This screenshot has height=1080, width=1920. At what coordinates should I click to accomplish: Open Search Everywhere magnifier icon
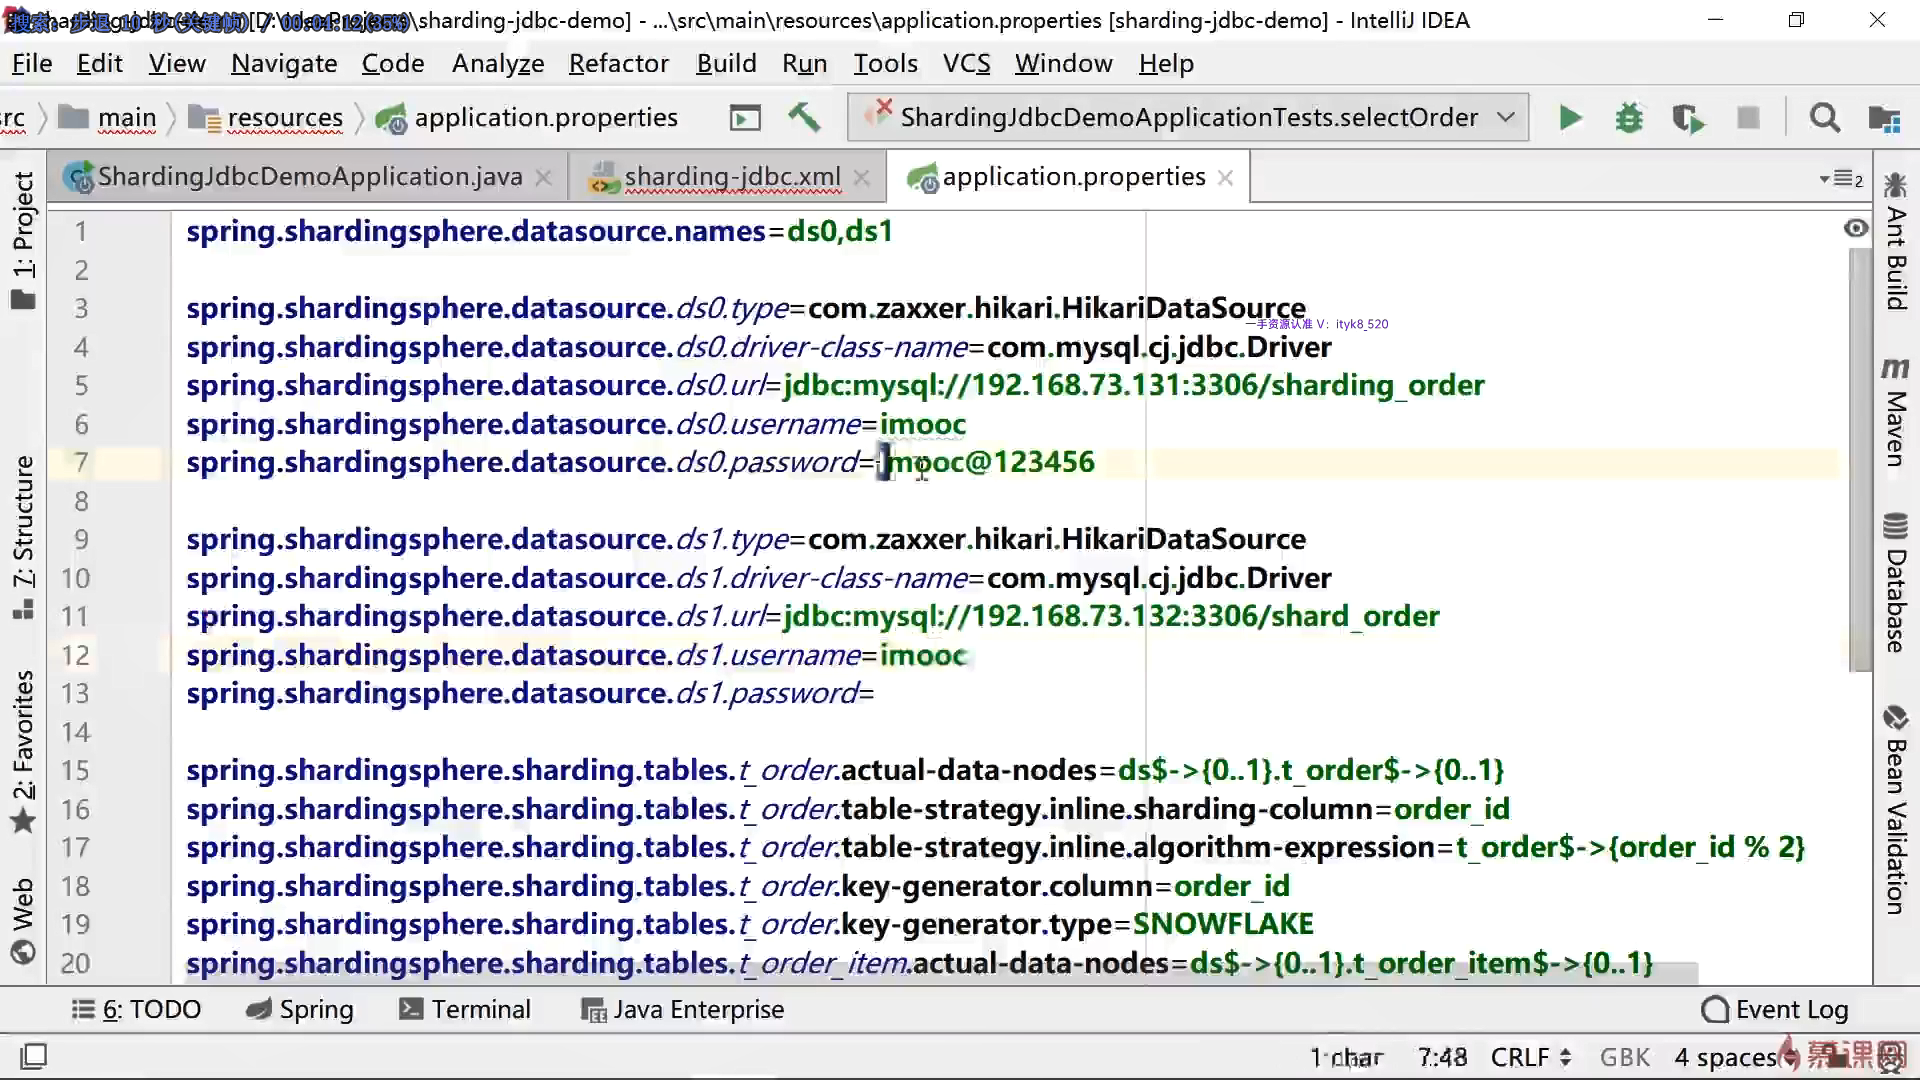[1824, 118]
